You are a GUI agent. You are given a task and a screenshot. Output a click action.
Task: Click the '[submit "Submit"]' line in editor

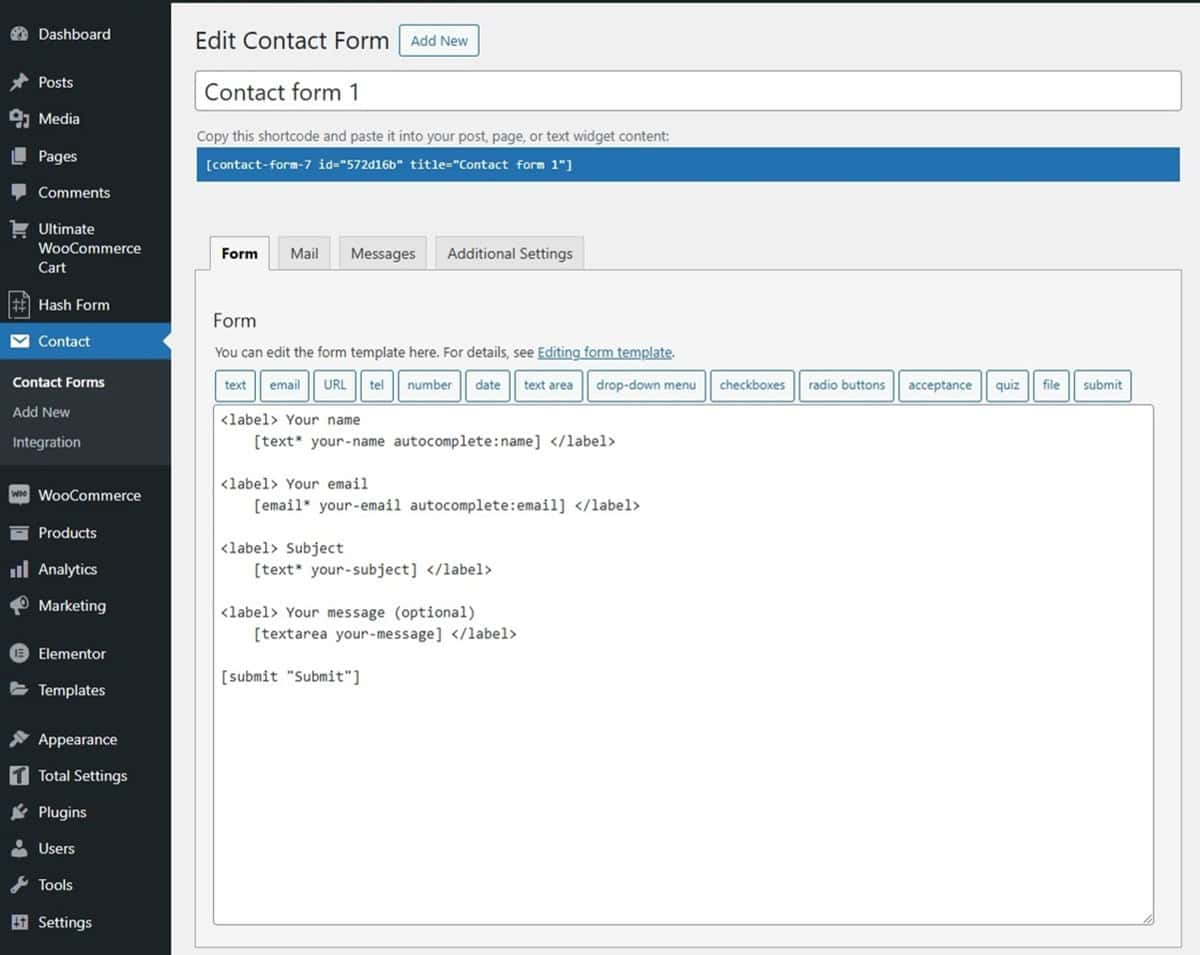coord(290,677)
